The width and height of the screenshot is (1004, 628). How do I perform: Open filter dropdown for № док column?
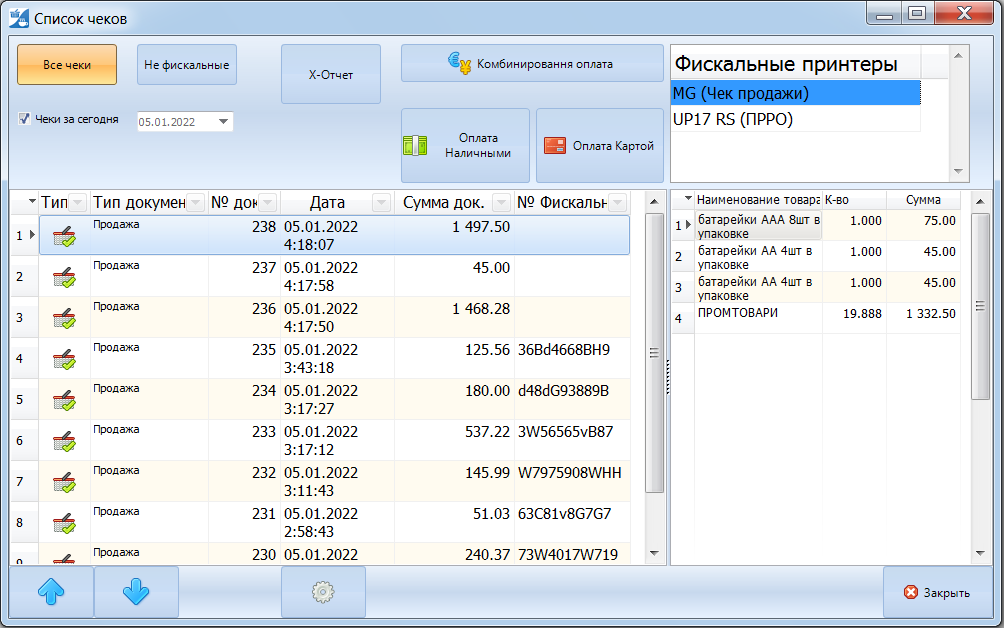[x=268, y=203]
